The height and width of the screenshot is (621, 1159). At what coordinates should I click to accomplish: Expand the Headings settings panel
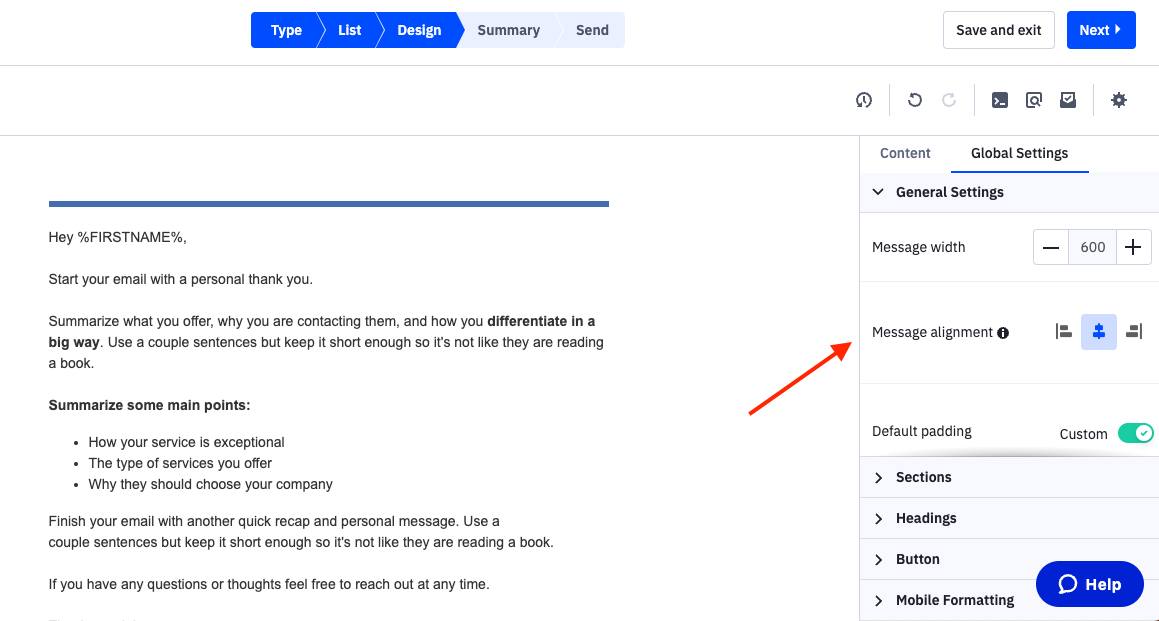925,518
